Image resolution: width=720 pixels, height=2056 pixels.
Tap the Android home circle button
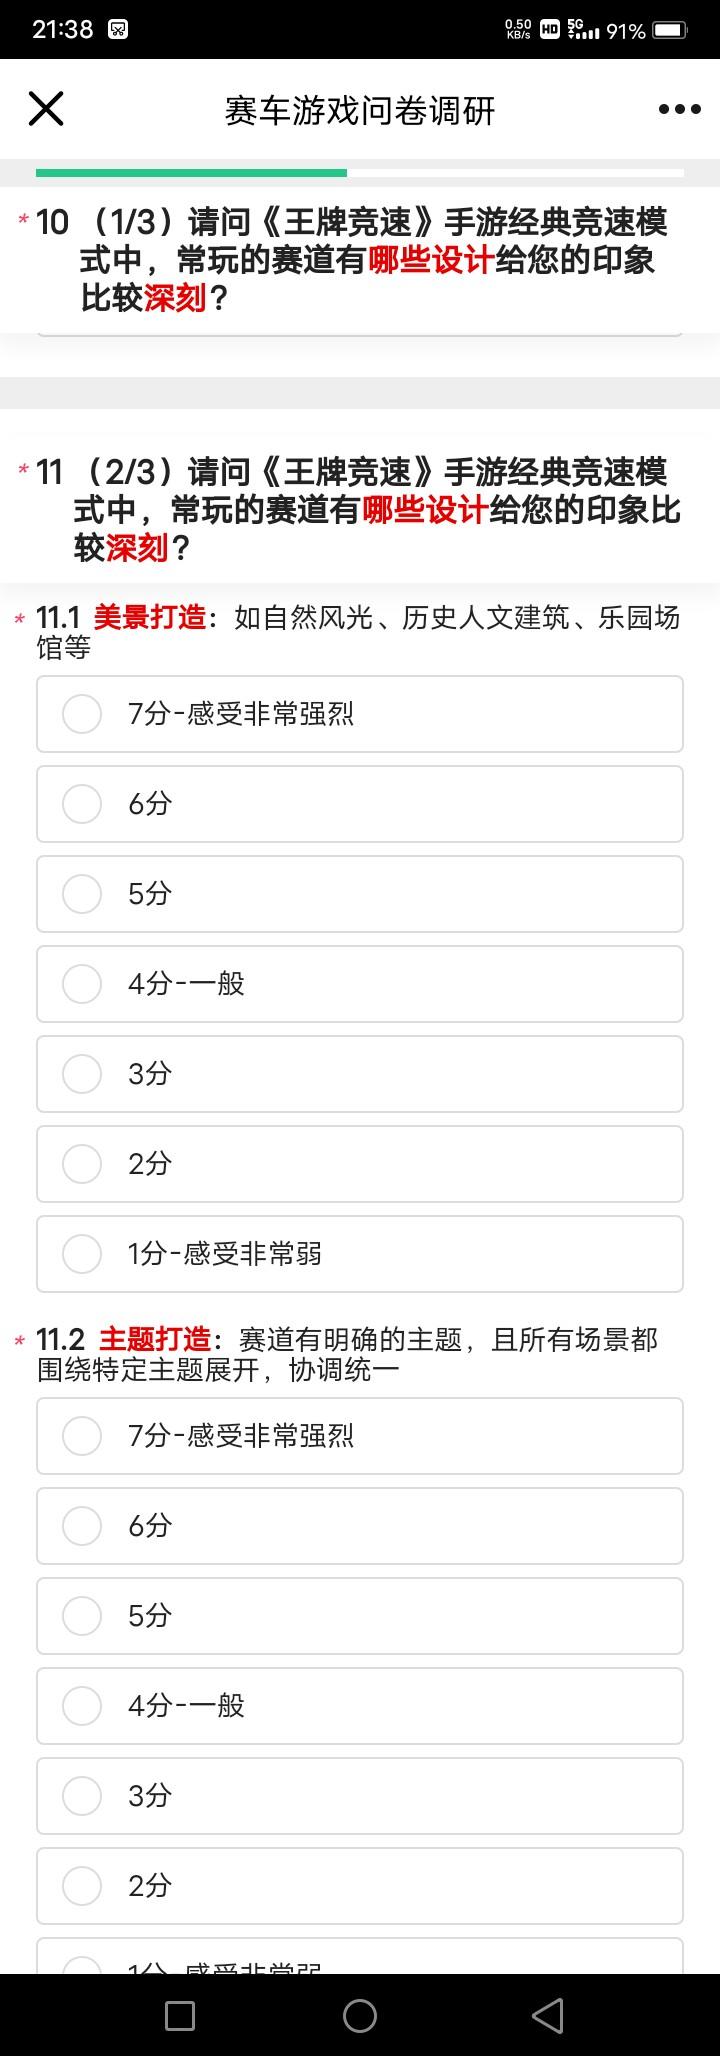point(360,2016)
